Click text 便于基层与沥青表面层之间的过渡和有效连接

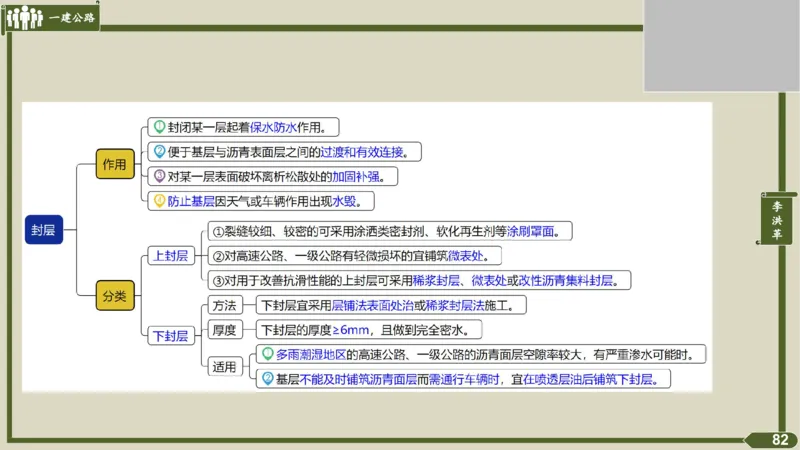coord(288,152)
